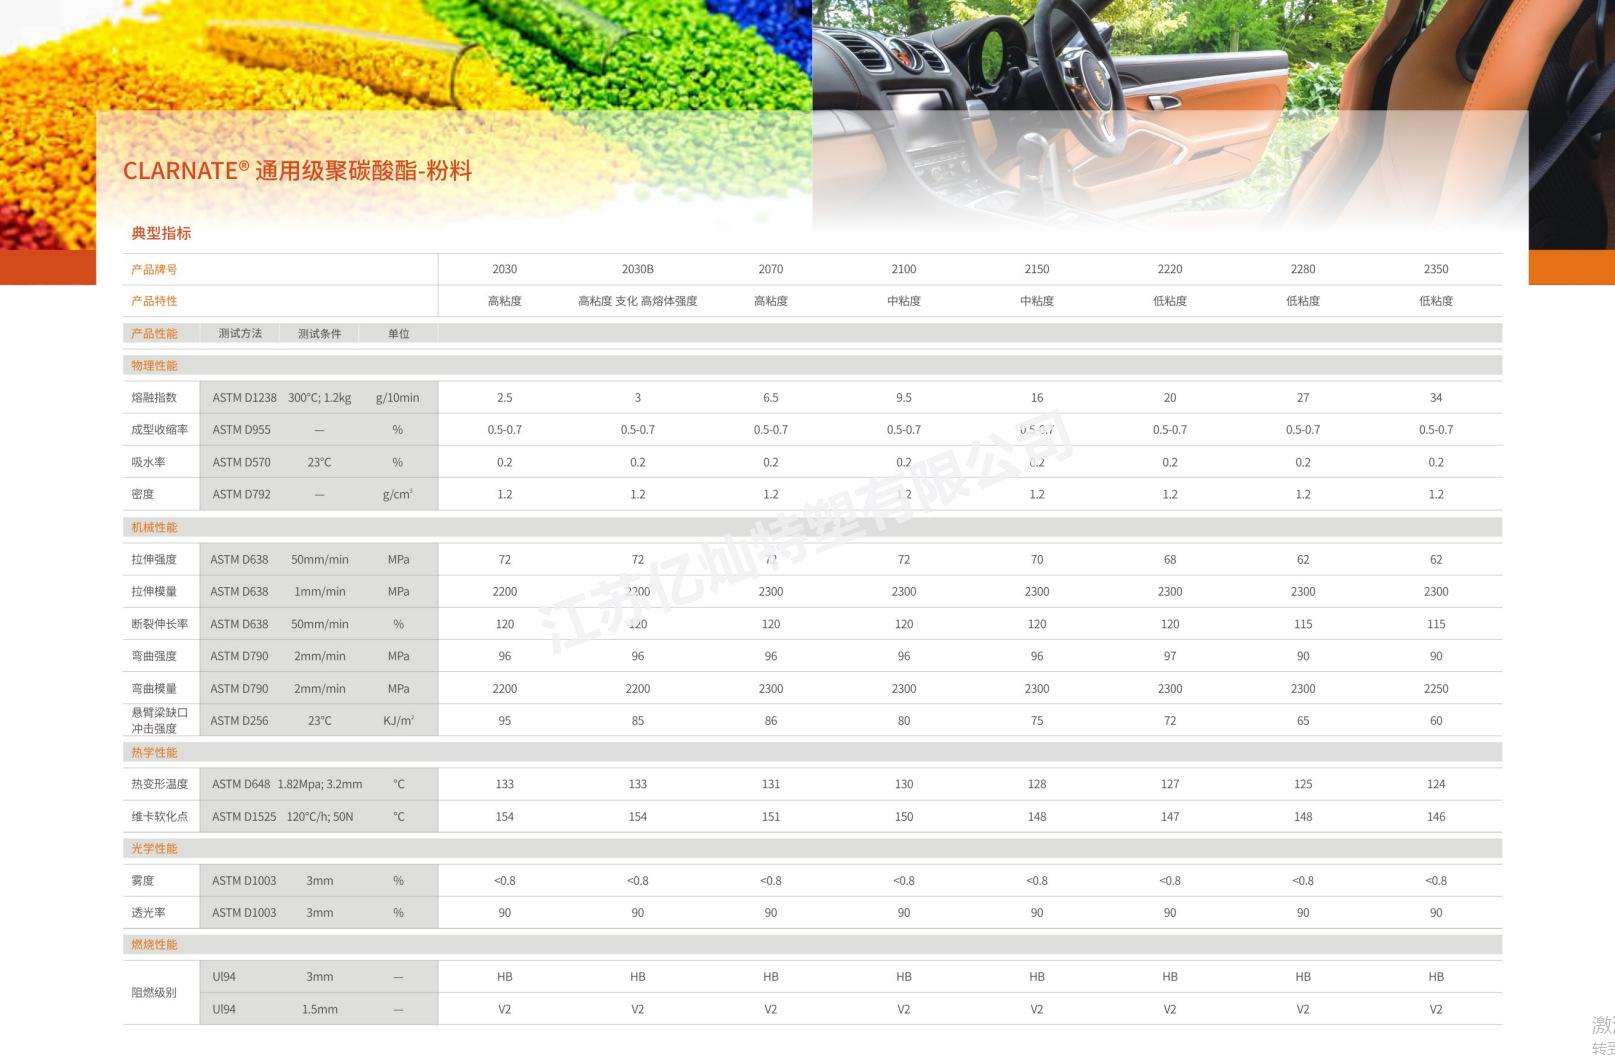Click the "单位" column header
This screenshot has width=1615, height=1062.
pos(399,333)
